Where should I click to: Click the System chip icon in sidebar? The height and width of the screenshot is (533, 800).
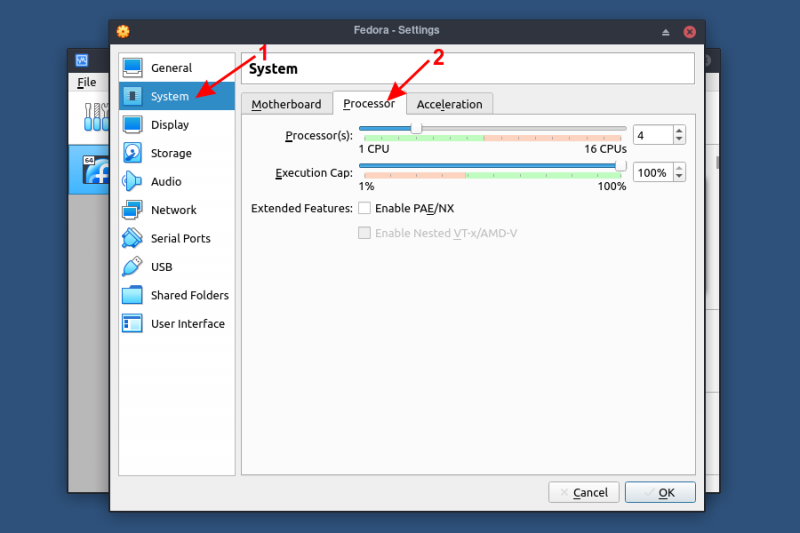[133, 96]
